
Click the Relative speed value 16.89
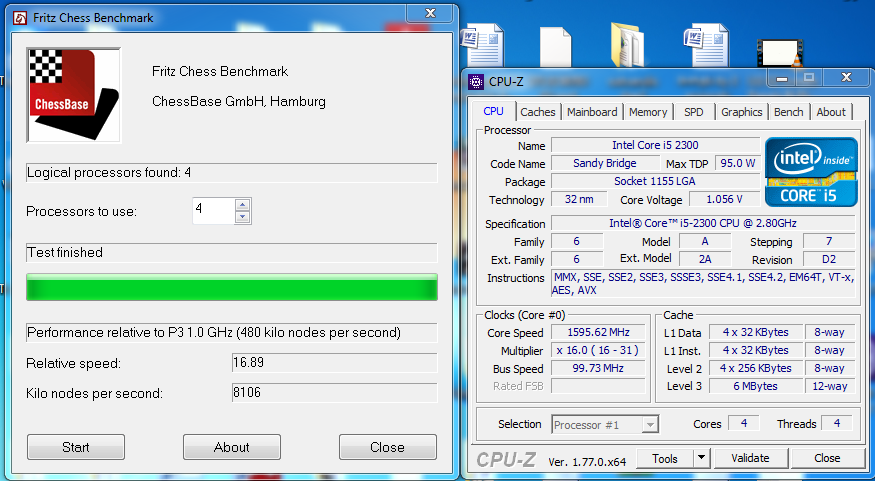[x=334, y=363]
